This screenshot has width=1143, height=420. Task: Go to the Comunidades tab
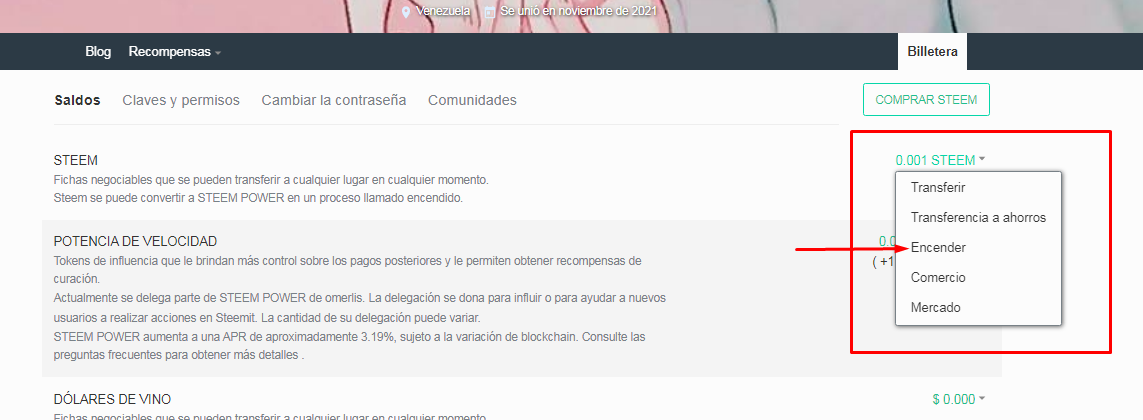pyautogui.click(x=472, y=101)
